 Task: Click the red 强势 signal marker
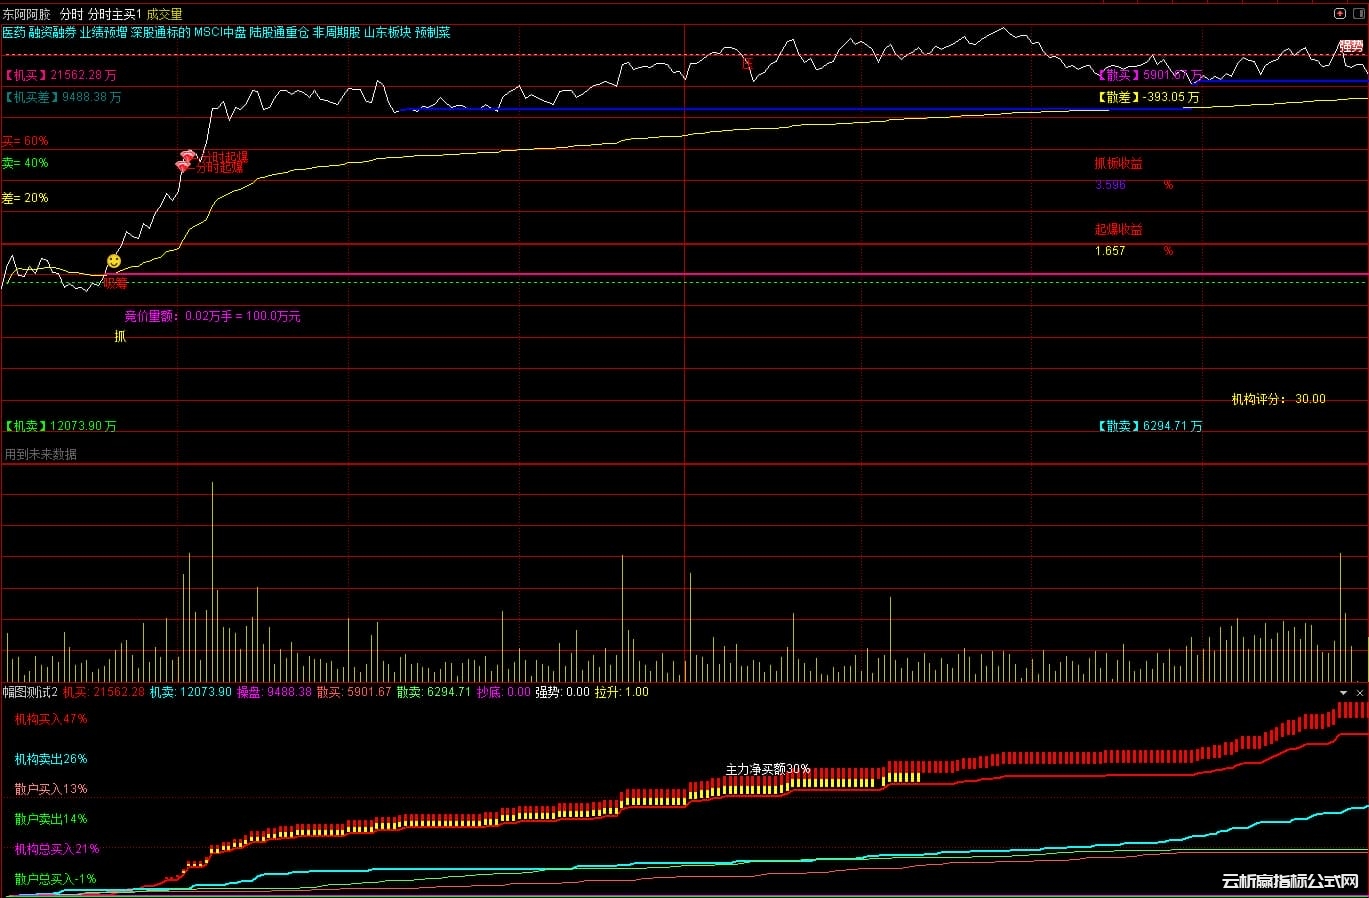pyautogui.click(x=1351, y=47)
